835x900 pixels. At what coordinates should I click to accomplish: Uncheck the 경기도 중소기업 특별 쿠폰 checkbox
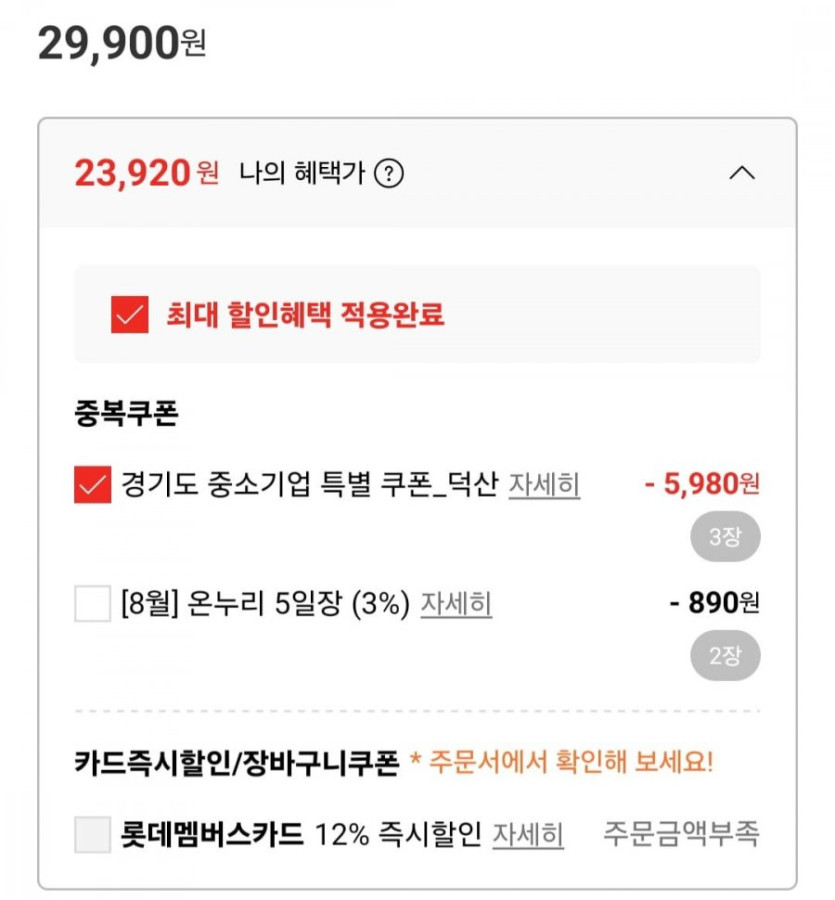(92, 485)
